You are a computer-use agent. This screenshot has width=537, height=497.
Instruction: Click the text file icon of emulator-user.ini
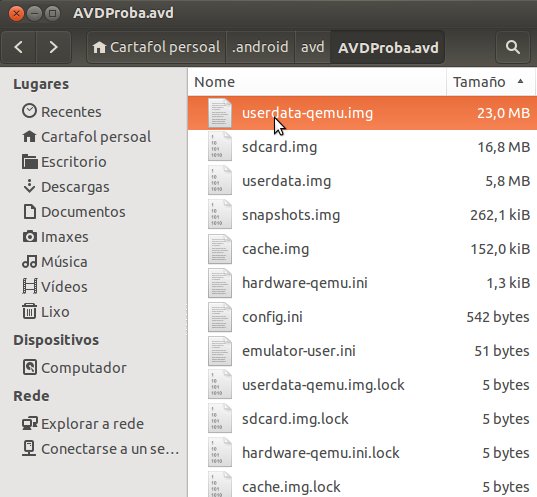220,351
